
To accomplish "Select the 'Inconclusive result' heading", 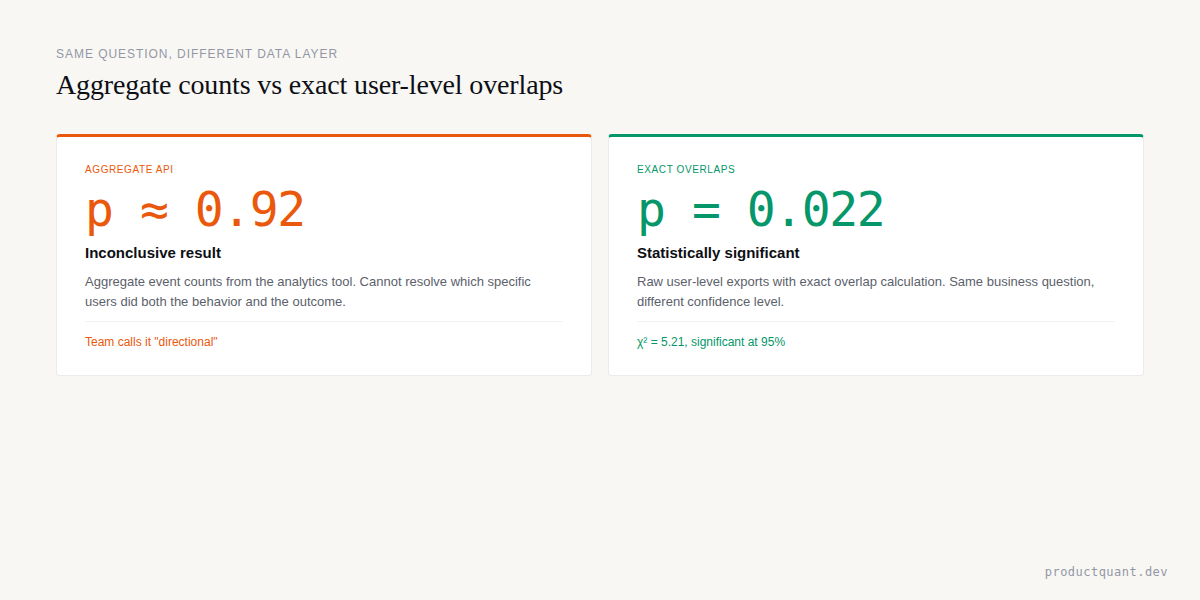I will 153,253.
